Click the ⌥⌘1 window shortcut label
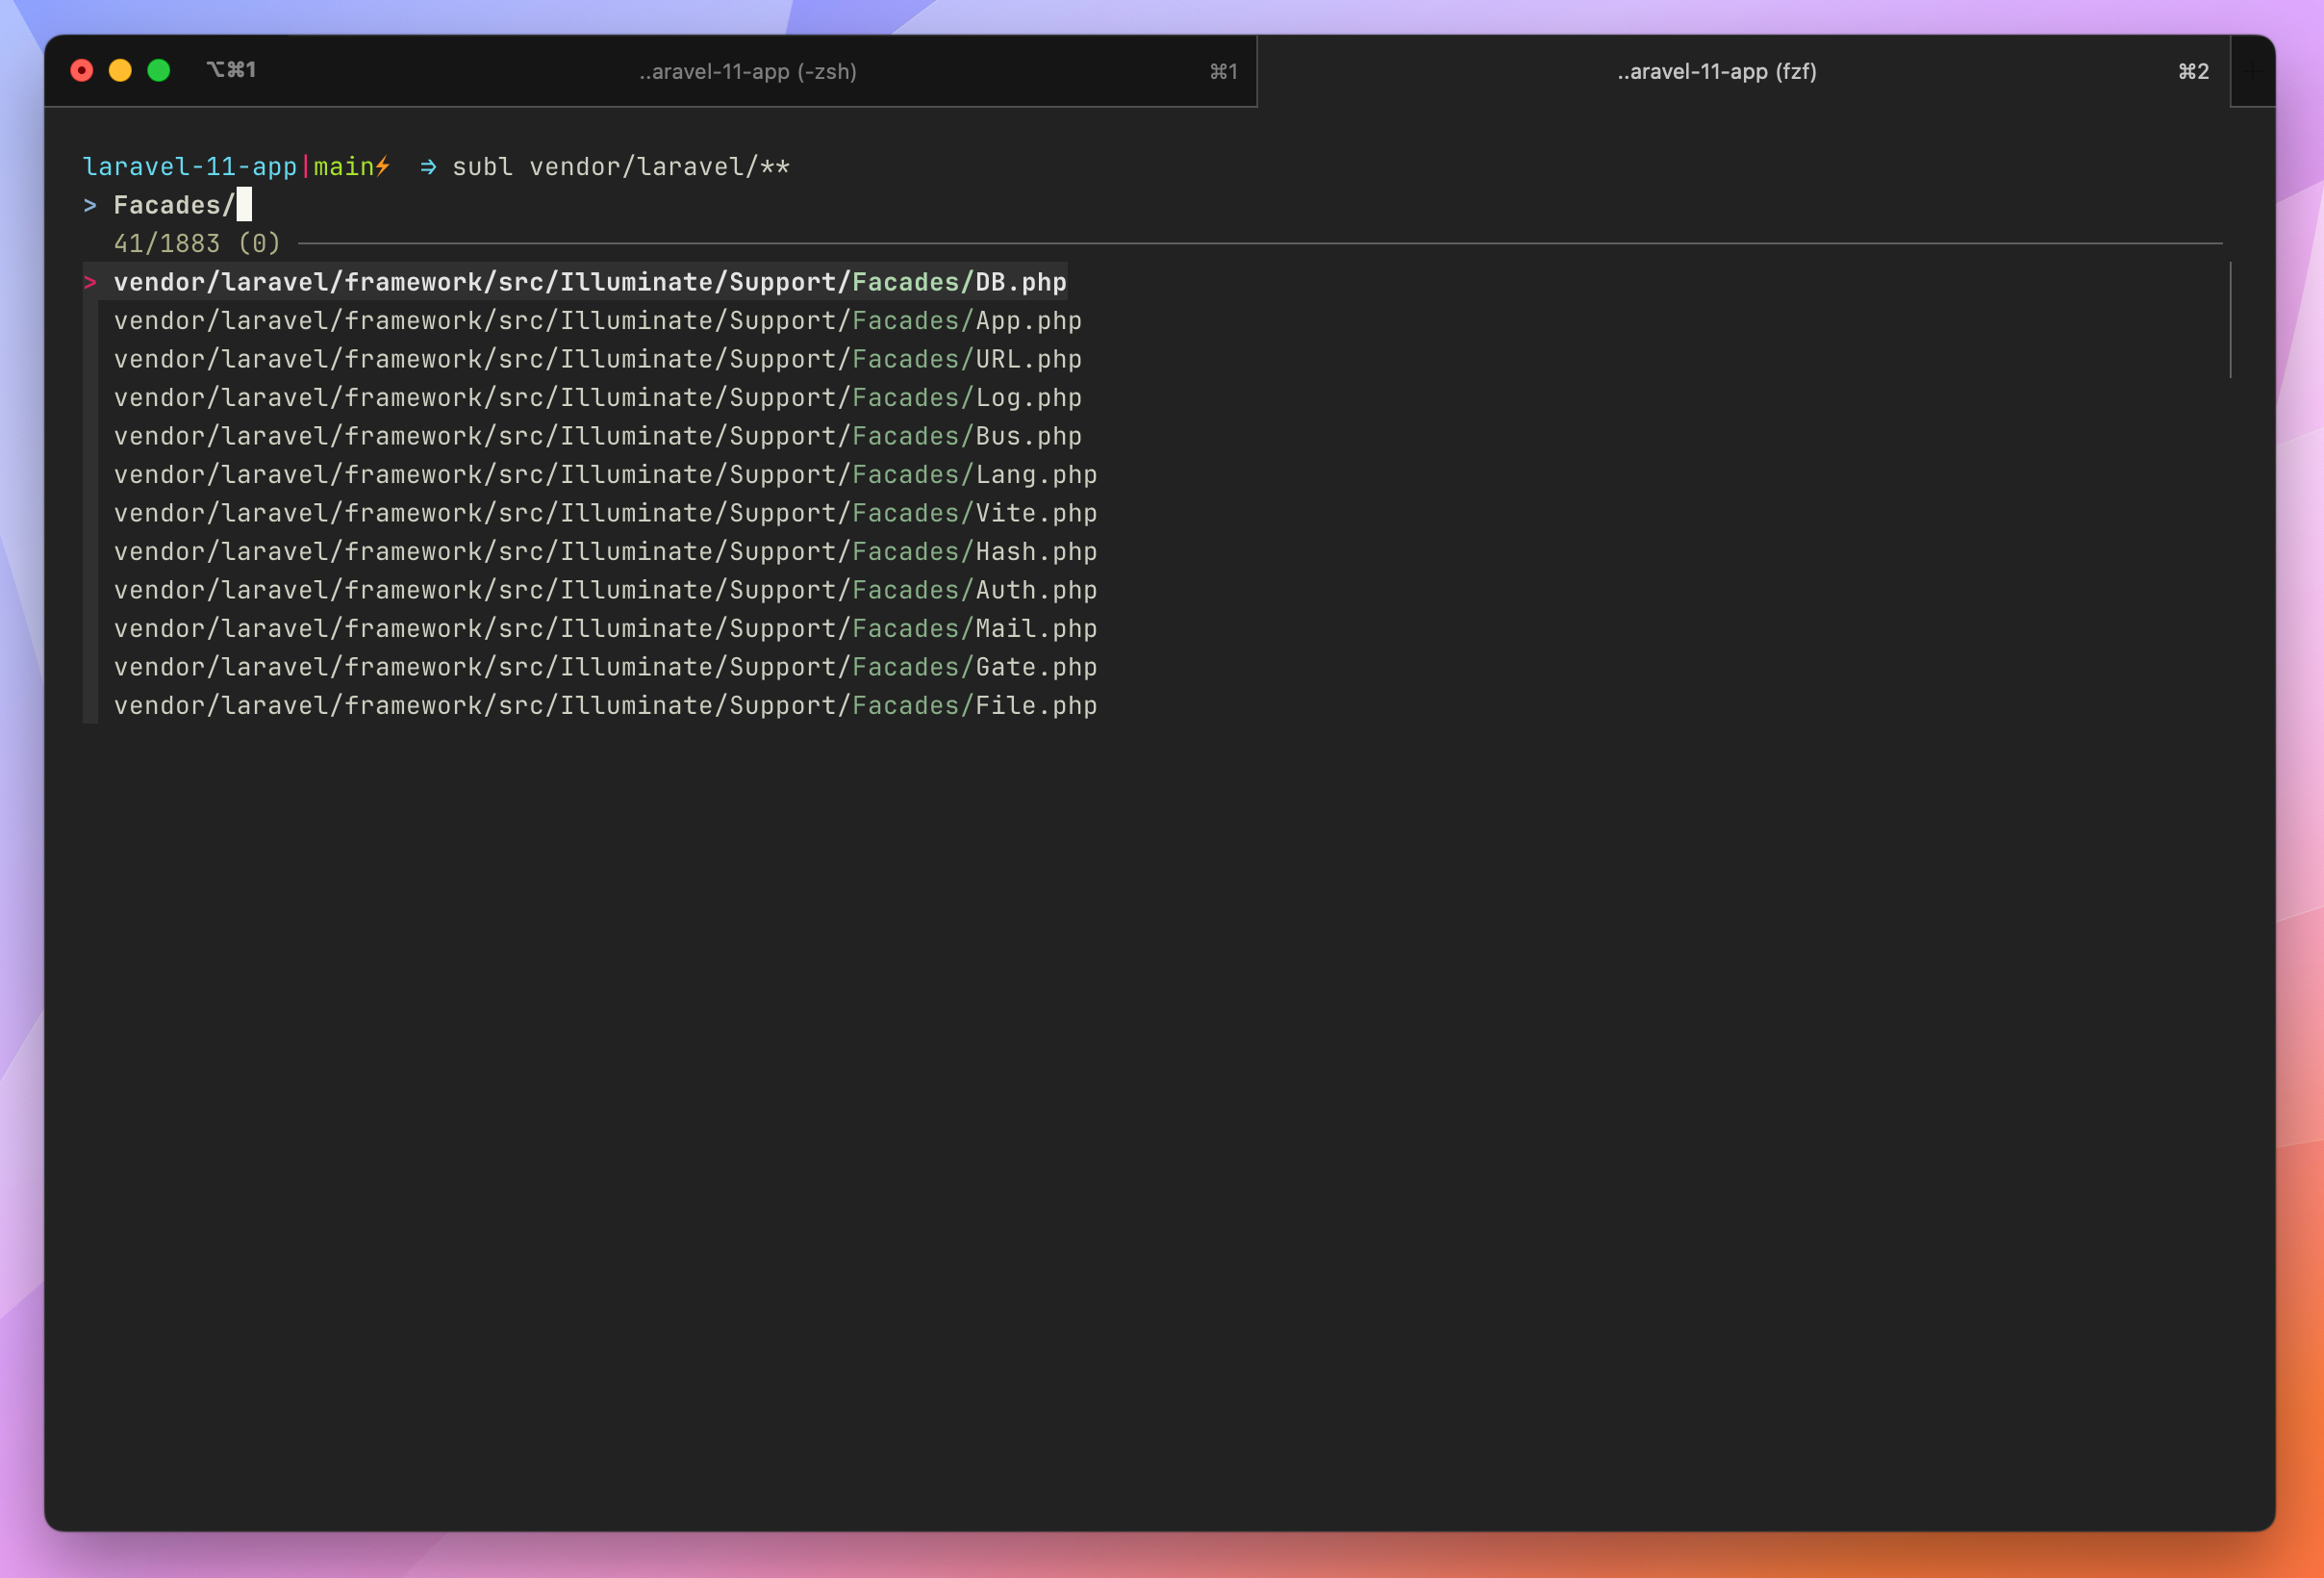The height and width of the screenshot is (1578, 2324). [x=231, y=70]
